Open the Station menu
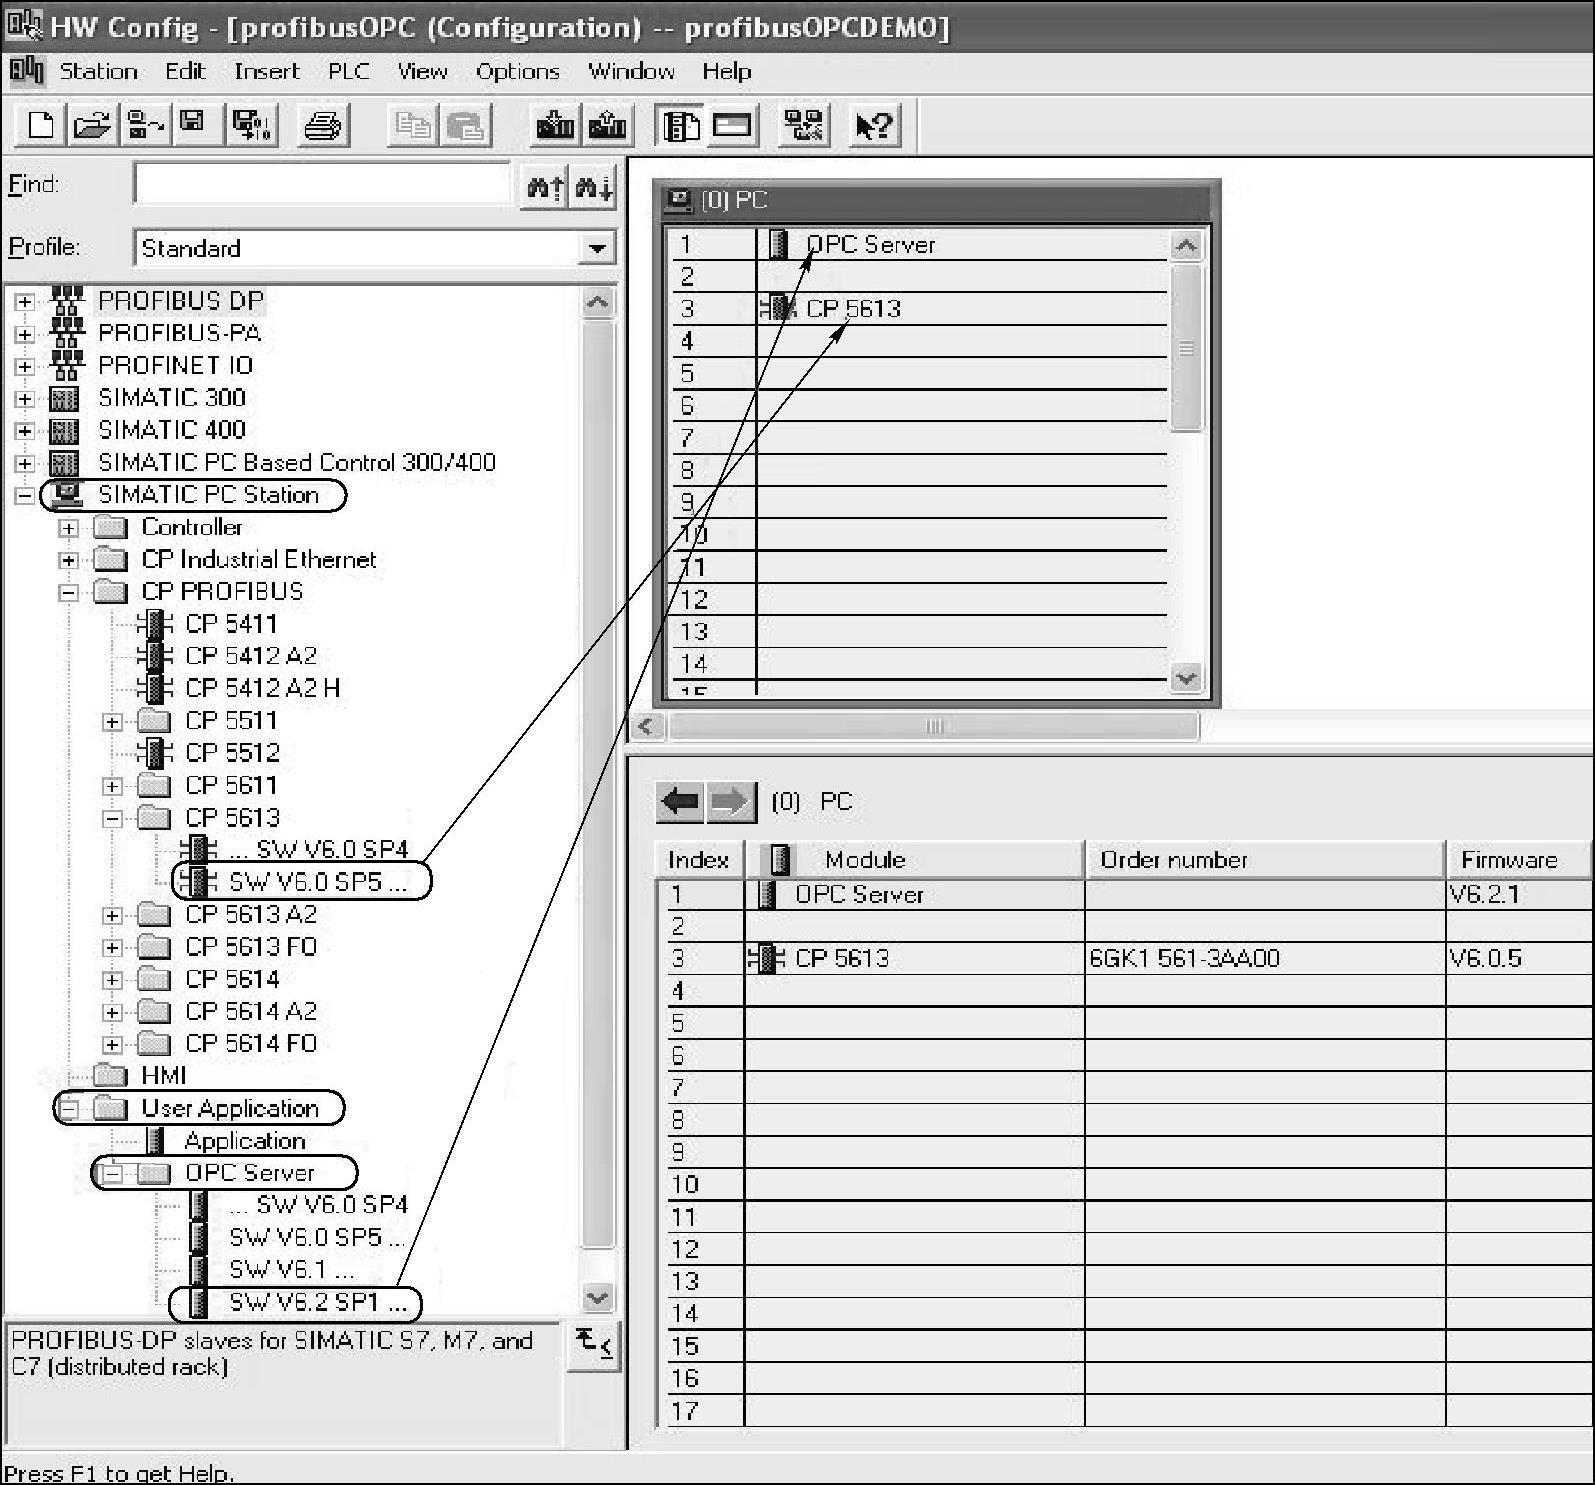The height and width of the screenshot is (1485, 1595). pyautogui.click(x=98, y=71)
